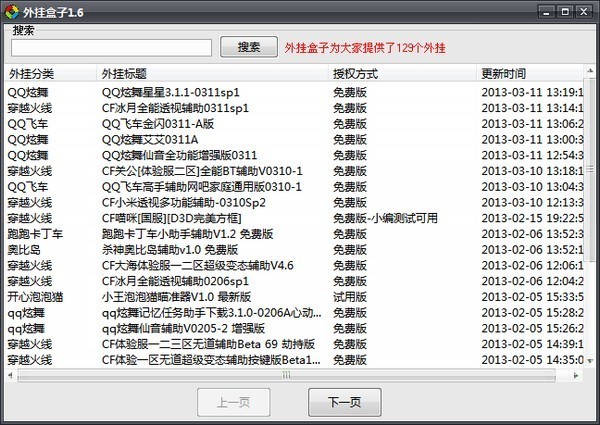Select row CF体验一区无道超级变态辅助按键版Beta1
This screenshot has width=600, height=425.
(x=295, y=360)
